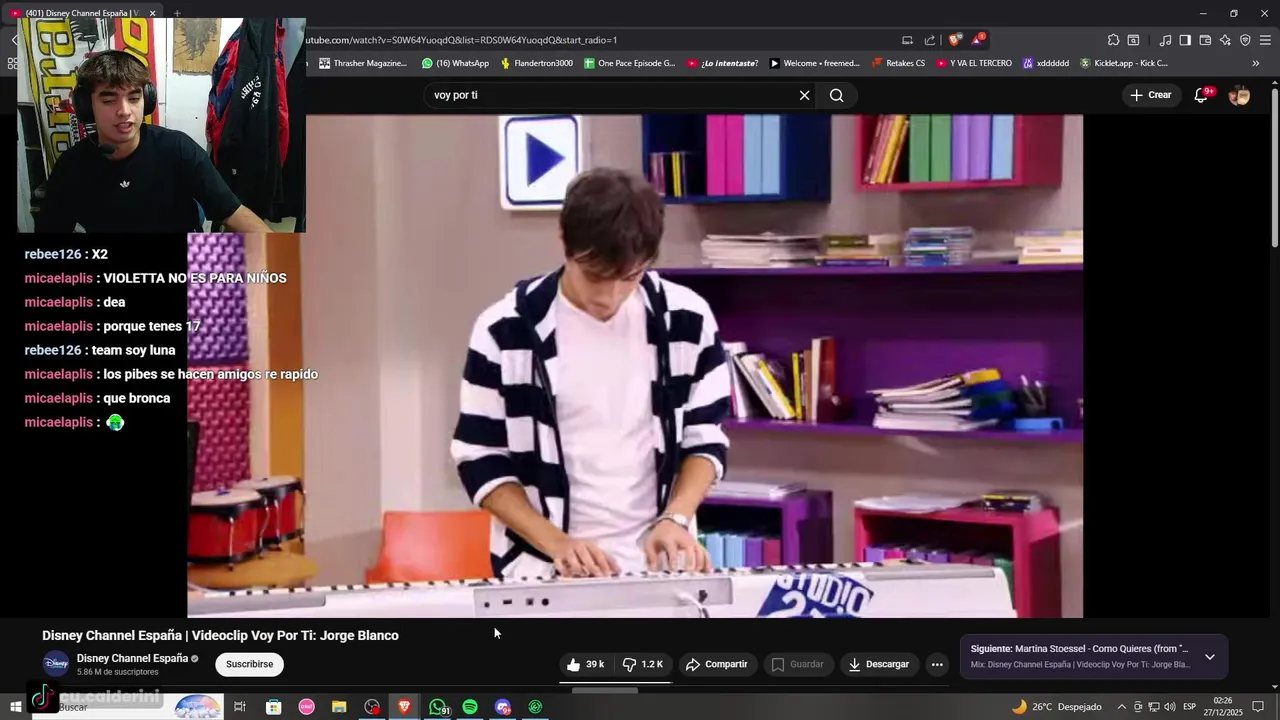Click the Brave Shields lion icon
This screenshot has width=1280, height=720.
955,40
